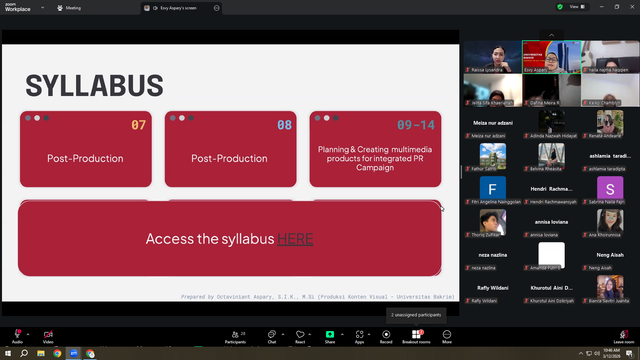Click the HERE syllabus link

[295, 239]
